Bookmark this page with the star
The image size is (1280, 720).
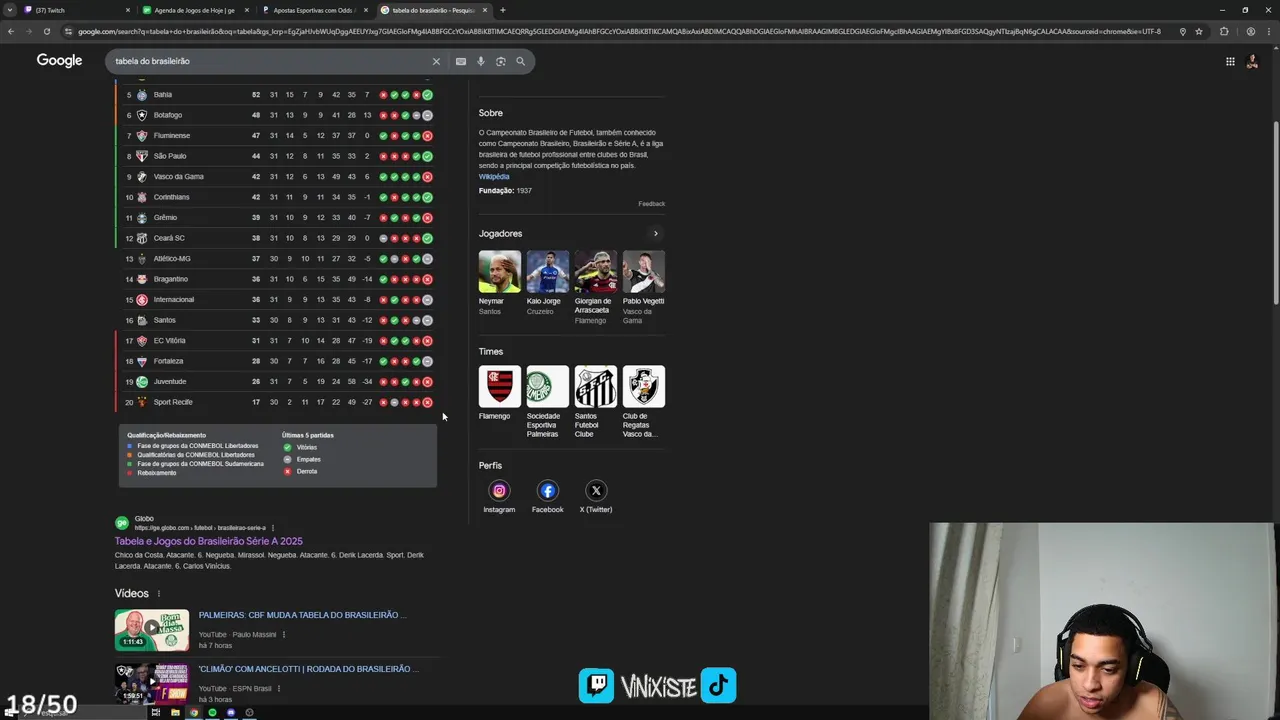[1199, 31]
